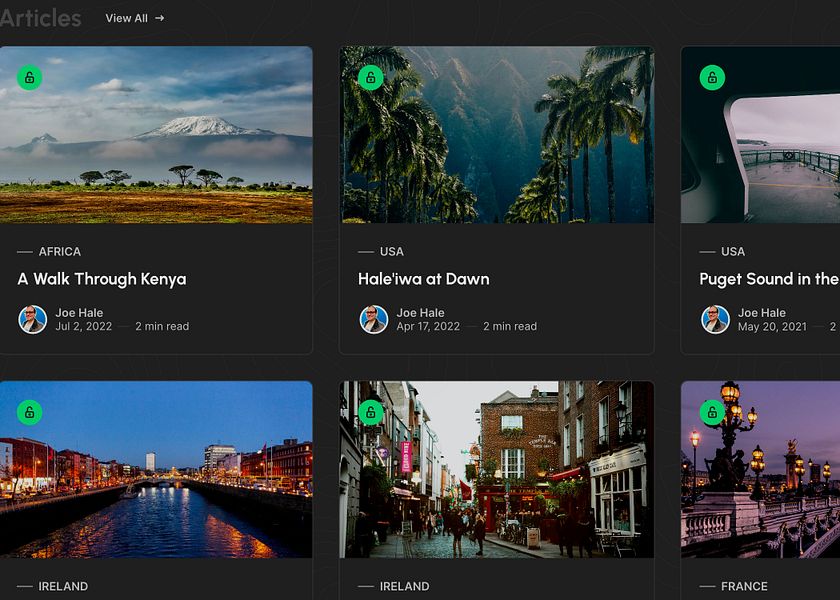Screen dimensions: 840x600
Task: Open the Temple Bar street thumbnail
Action: point(497,469)
